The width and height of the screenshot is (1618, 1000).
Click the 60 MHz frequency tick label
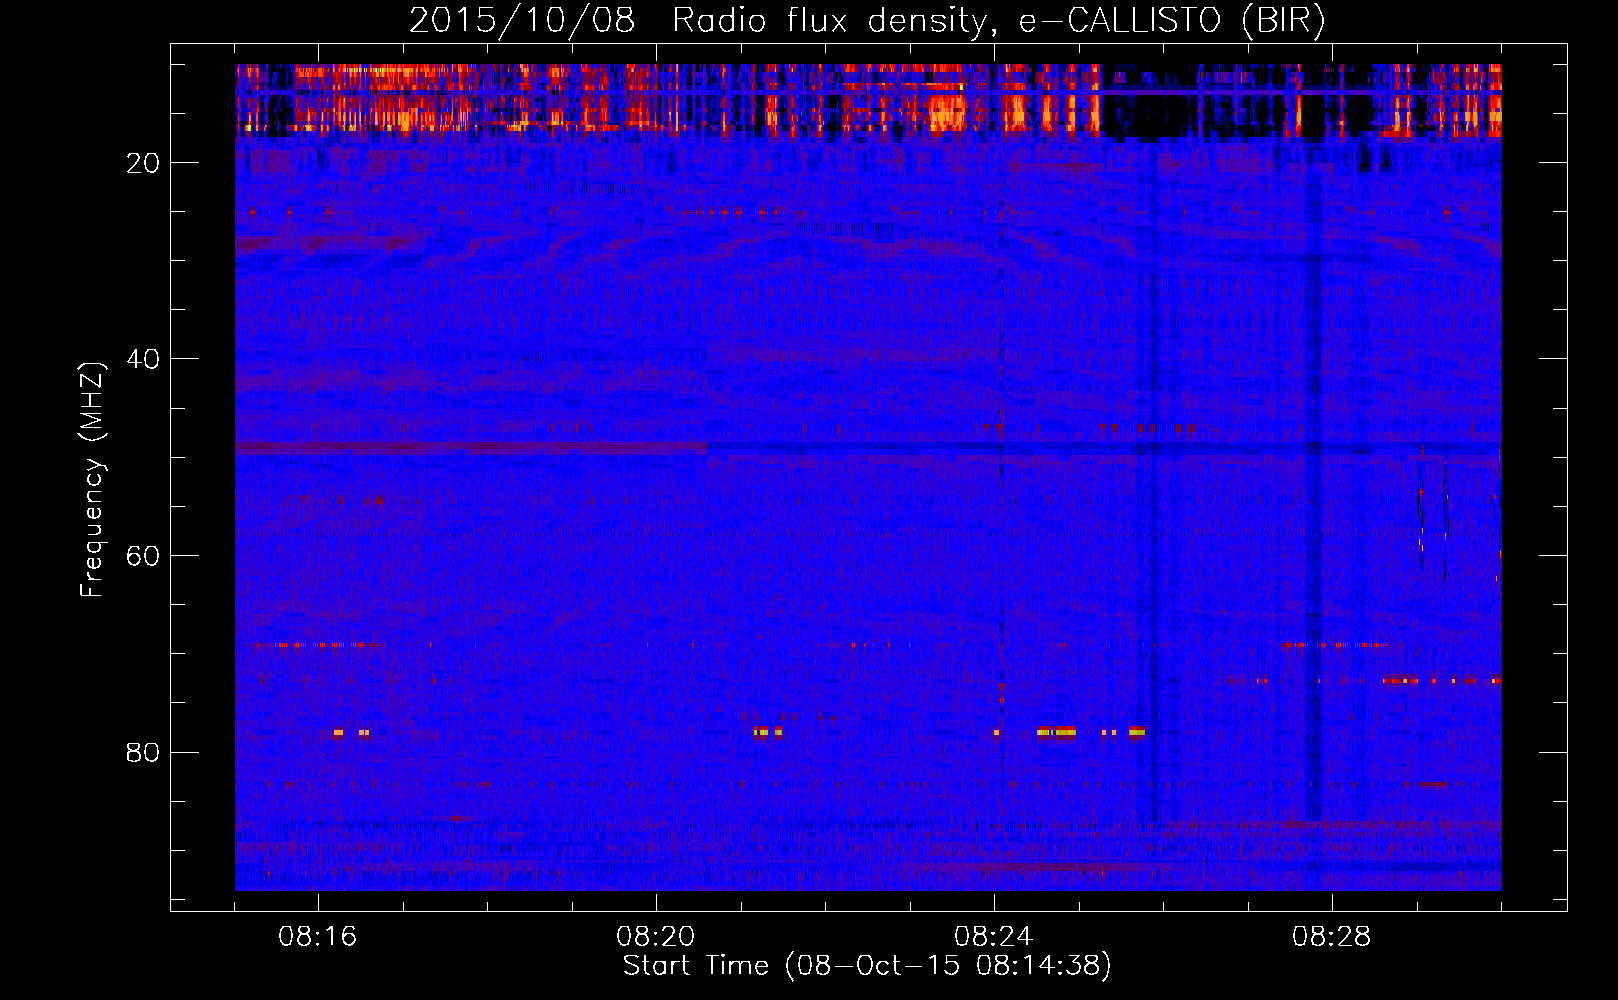pyautogui.click(x=143, y=556)
